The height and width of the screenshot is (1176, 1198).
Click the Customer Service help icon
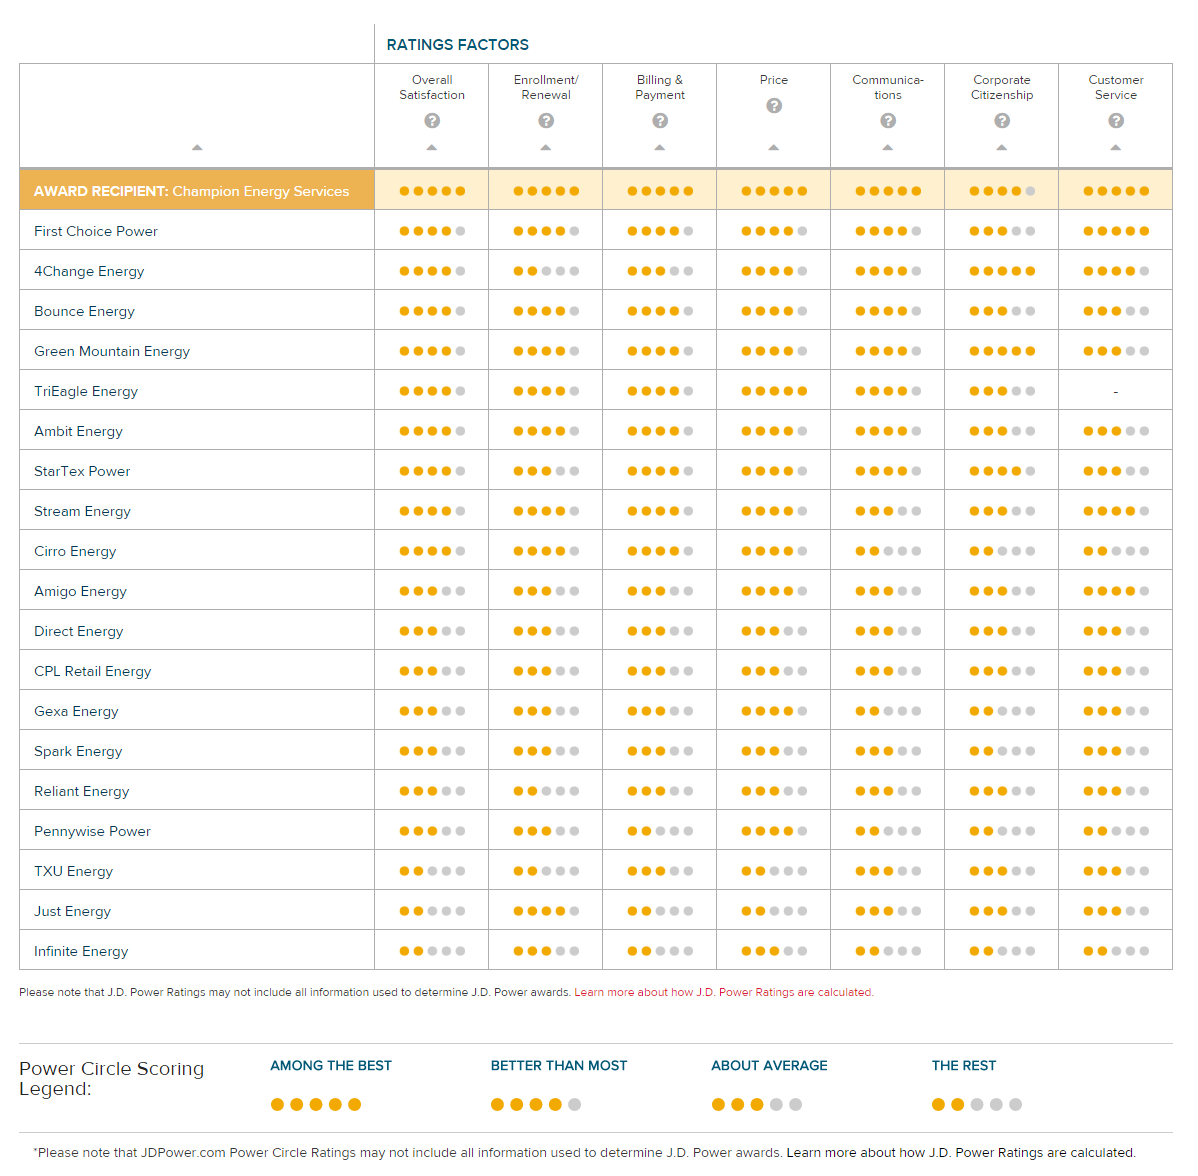[x=1115, y=121]
